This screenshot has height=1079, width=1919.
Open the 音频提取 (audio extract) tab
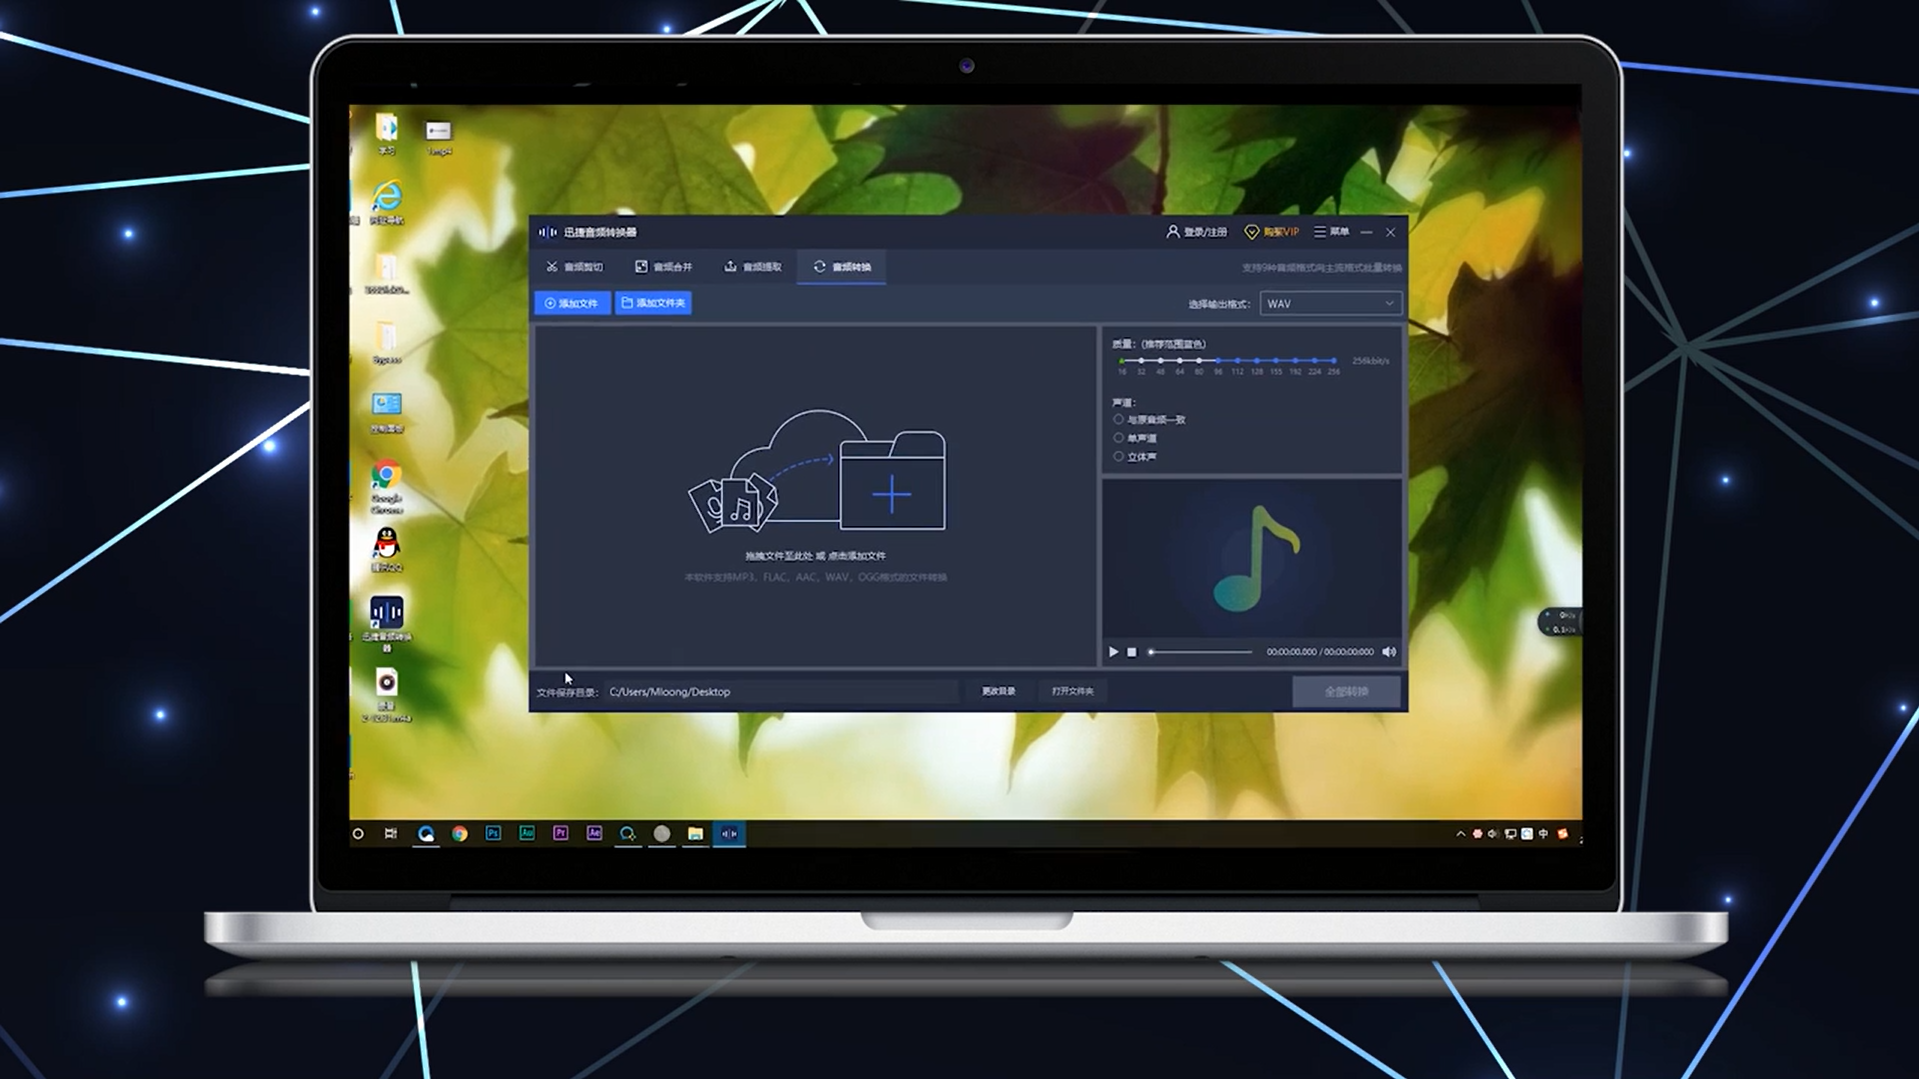click(x=753, y=267)
